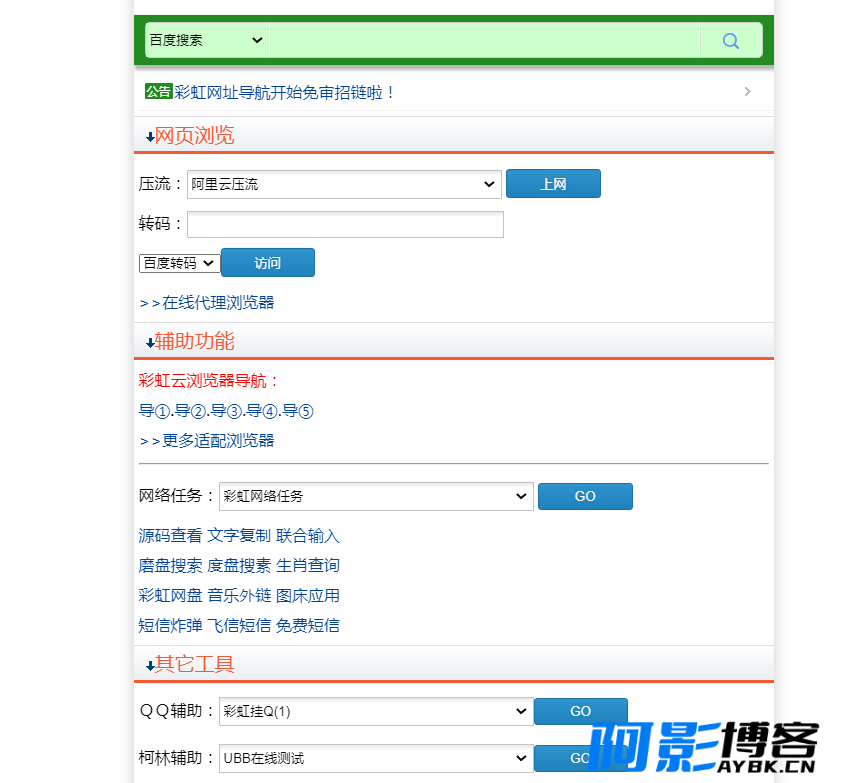This screenshot has height=783, width=841.
Task: Open the 飞信短信 link
Action: click(239, 626)
